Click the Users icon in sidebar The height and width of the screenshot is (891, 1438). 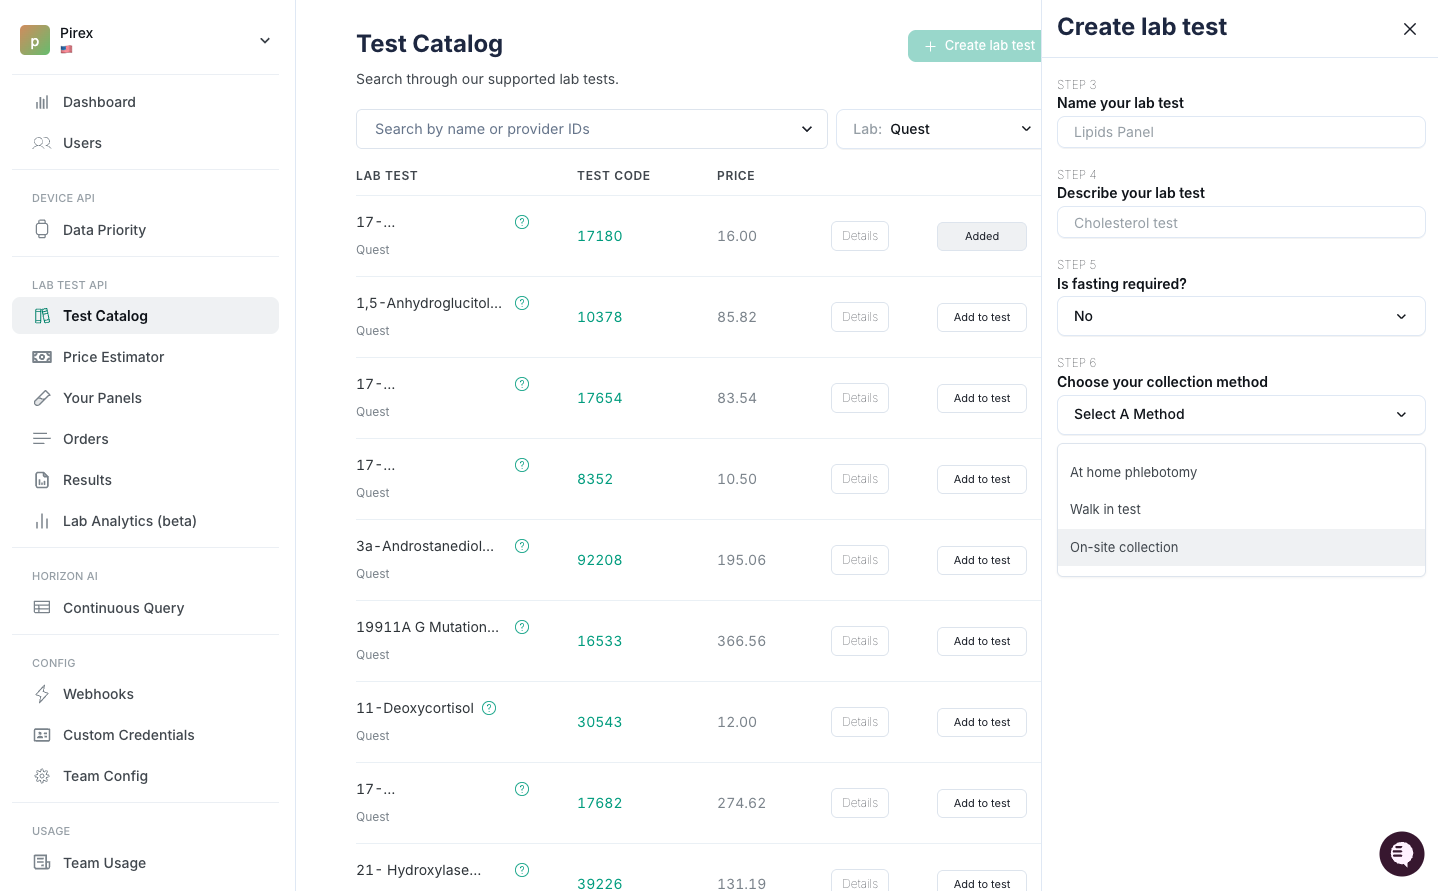(42, 143)
